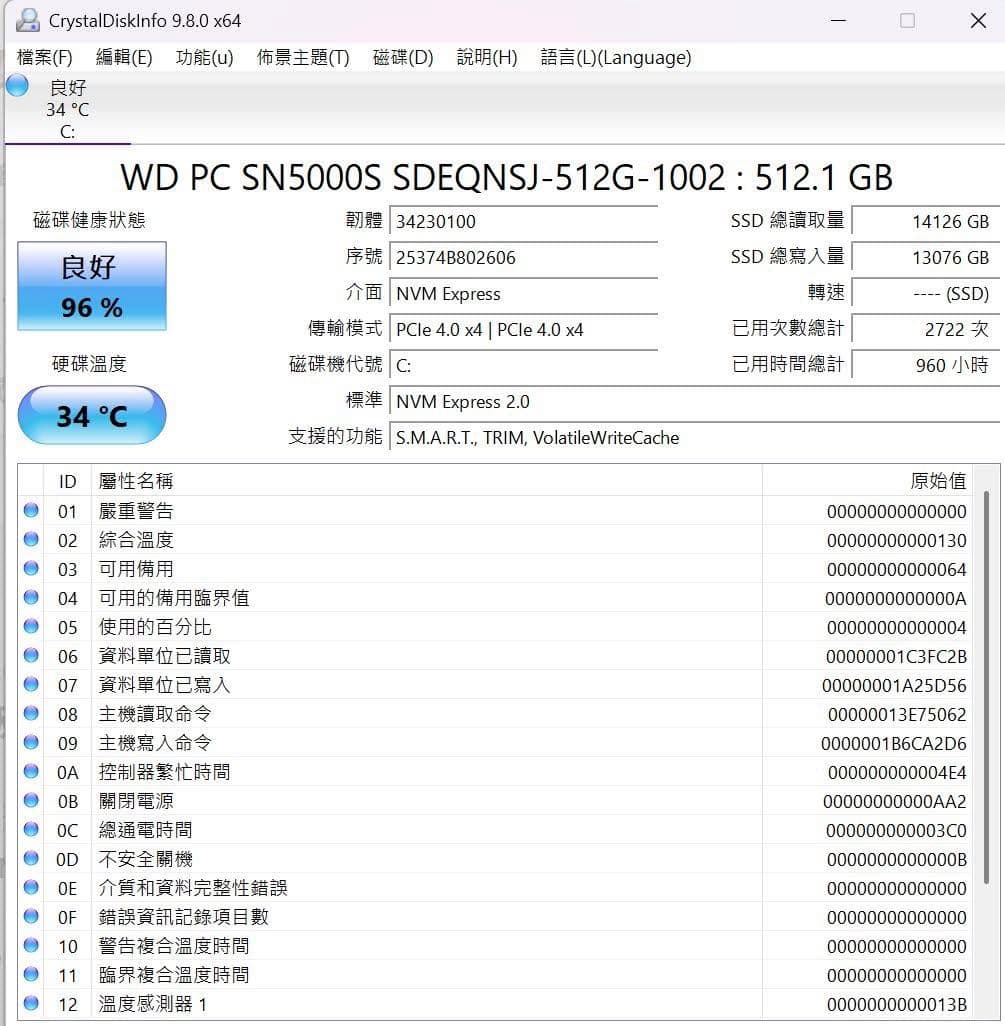
Task: Click the 序號 serial number field
Action: 523,257
